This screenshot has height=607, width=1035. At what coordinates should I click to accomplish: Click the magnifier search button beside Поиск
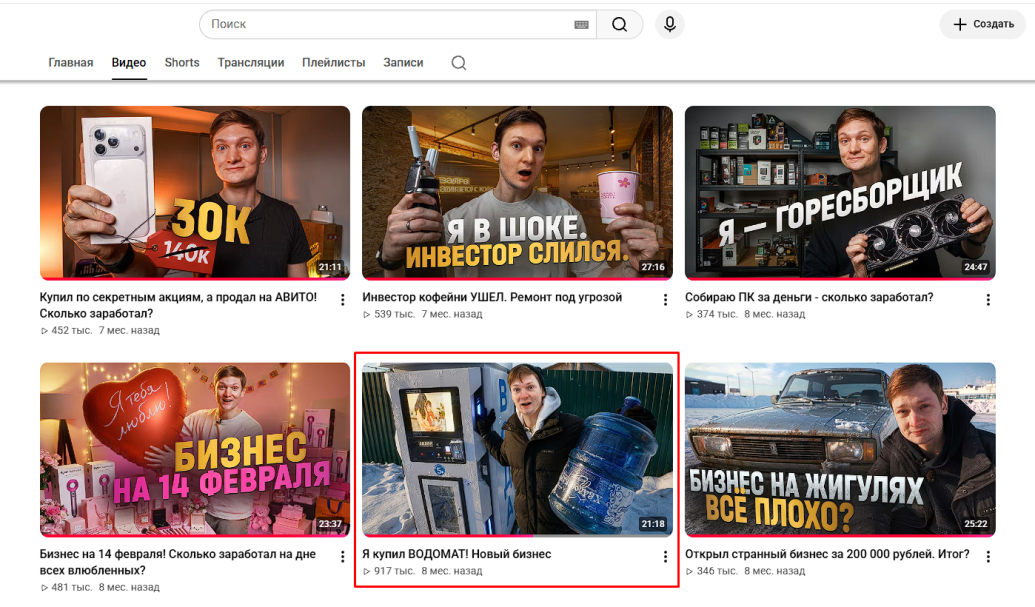tap(619, 24)
